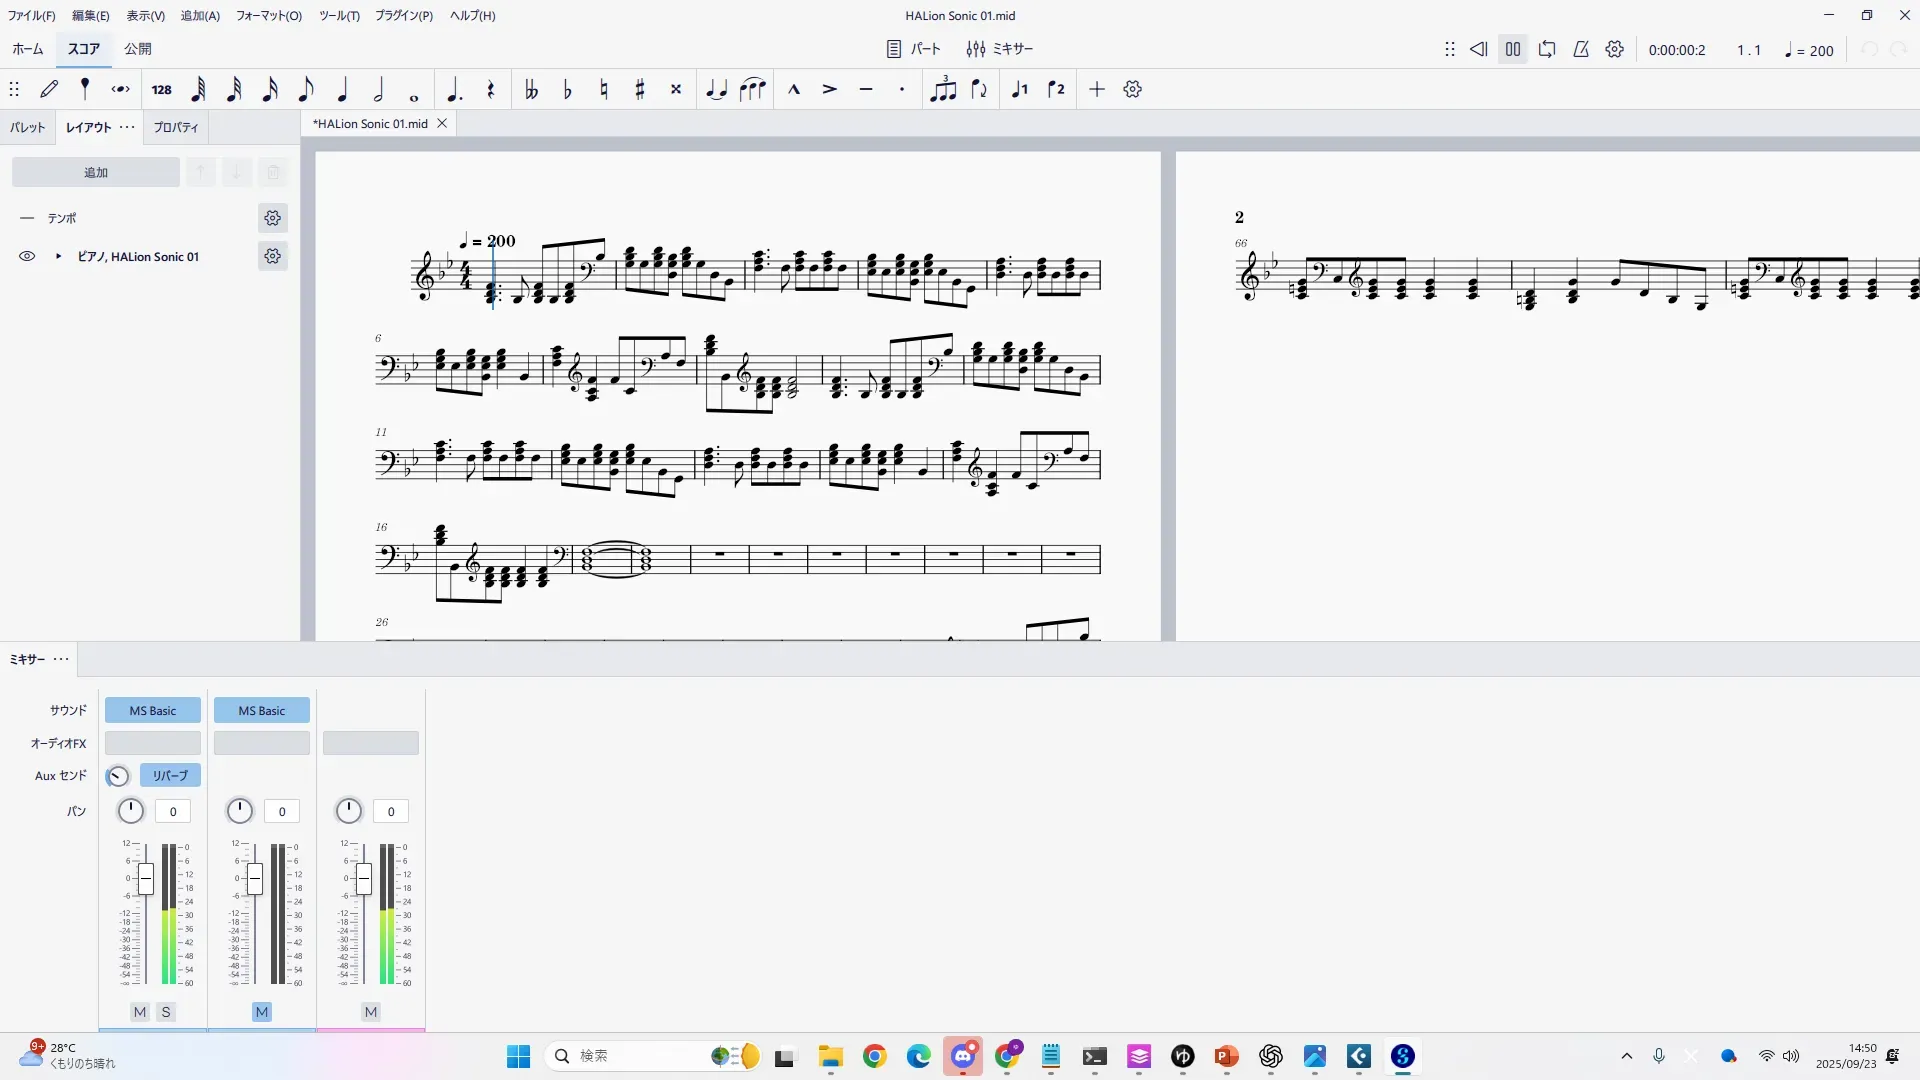
Task: Switch to the プロパティ tab
Action: [x=176, y=127]
